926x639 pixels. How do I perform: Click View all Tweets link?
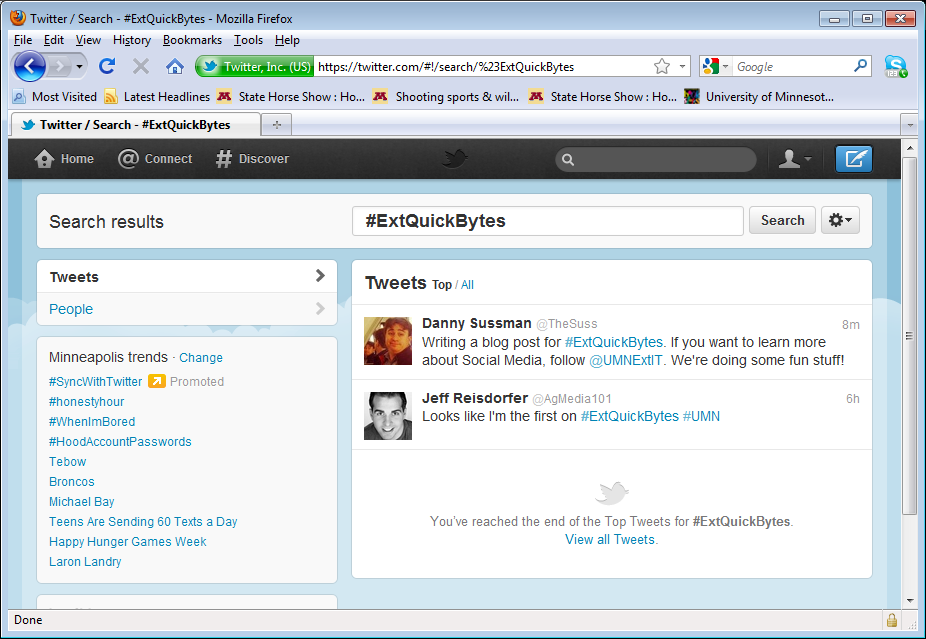tap(610, 539)
